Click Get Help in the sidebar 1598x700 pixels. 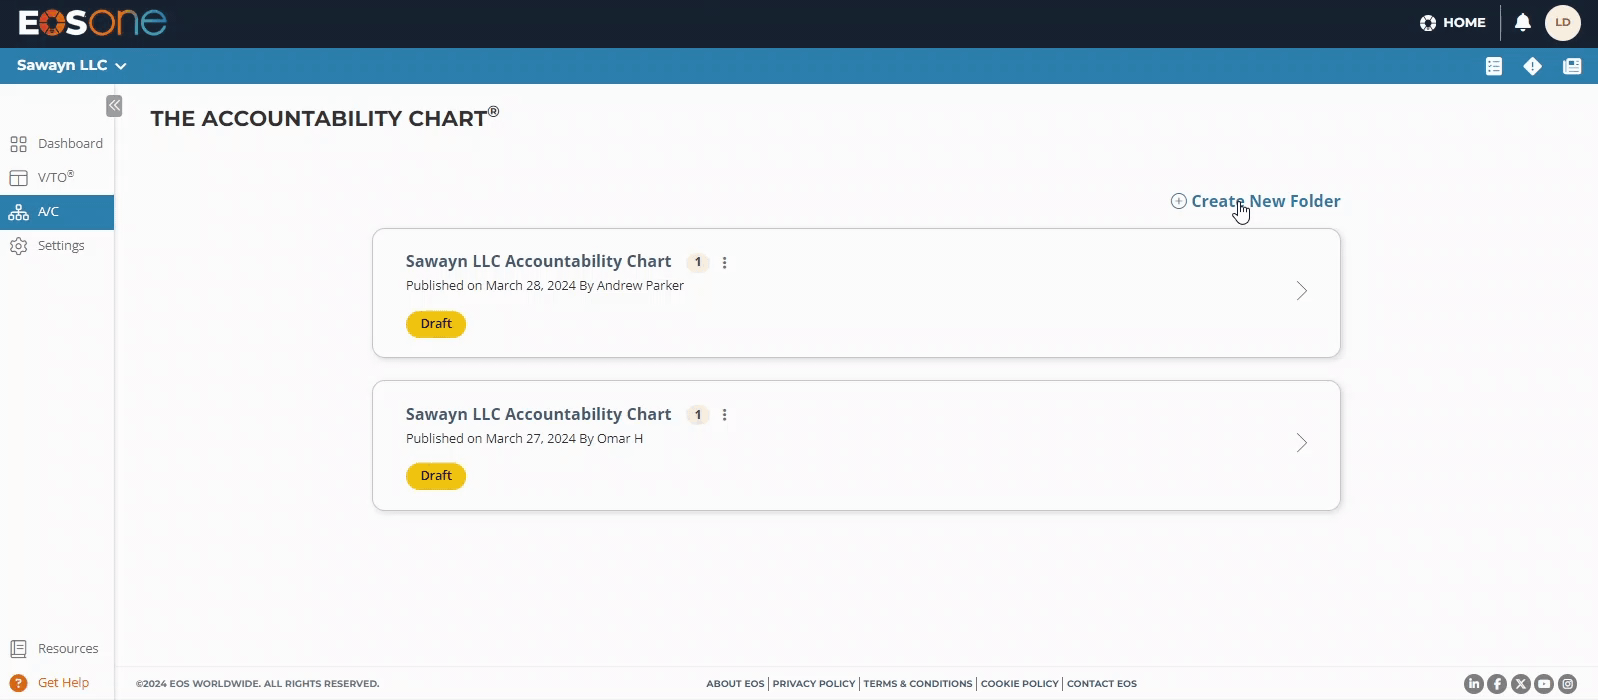tap(57, 683)
